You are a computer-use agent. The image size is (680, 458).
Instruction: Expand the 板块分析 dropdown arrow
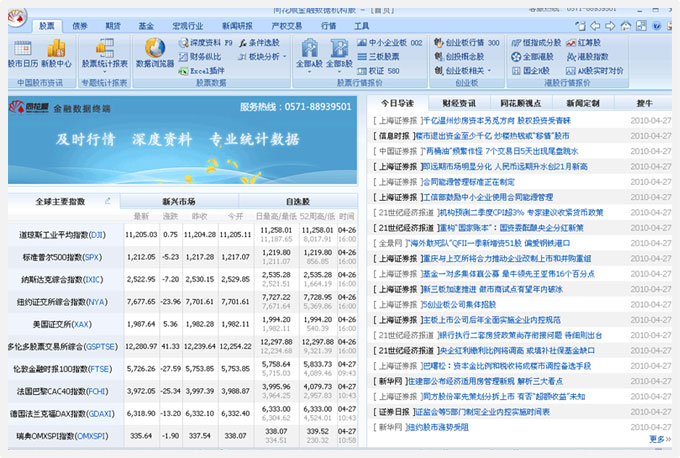(x=285, y=56)
